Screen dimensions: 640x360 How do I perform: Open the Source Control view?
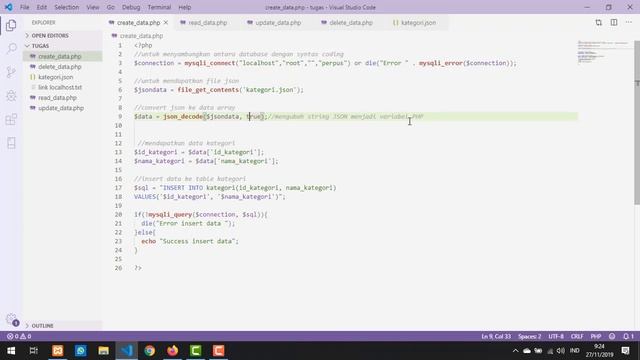point(11,72)
